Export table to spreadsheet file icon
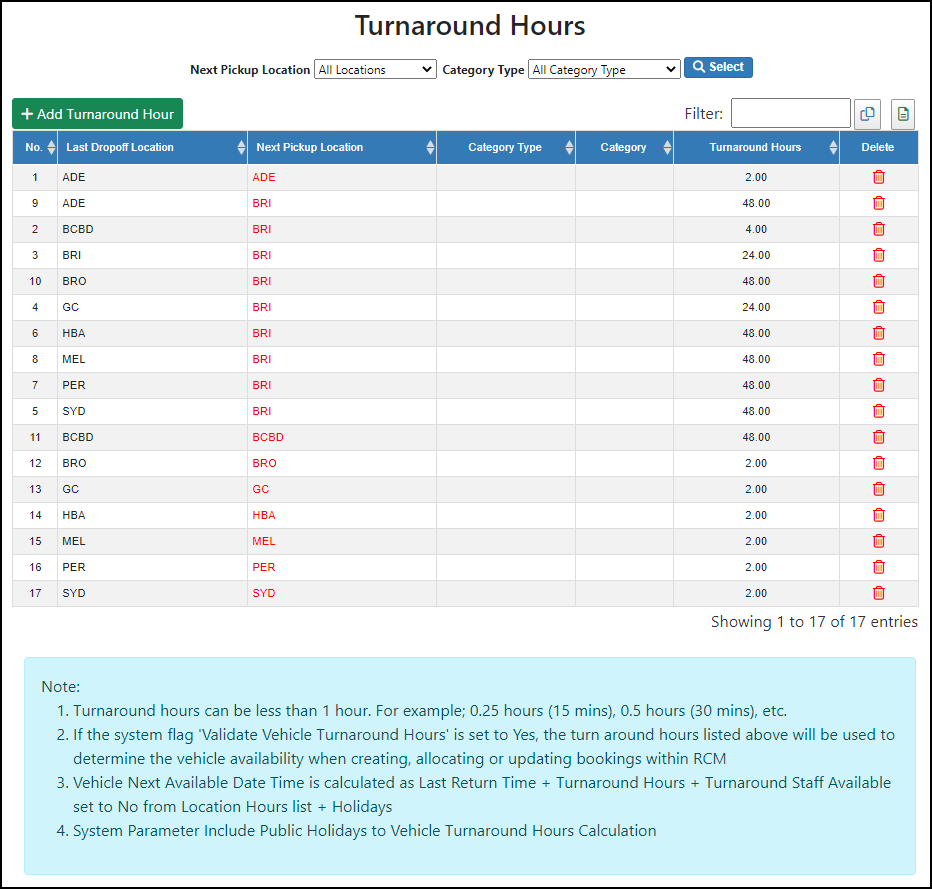This screenshot has width=932, height=889. [x=903, y=114]
